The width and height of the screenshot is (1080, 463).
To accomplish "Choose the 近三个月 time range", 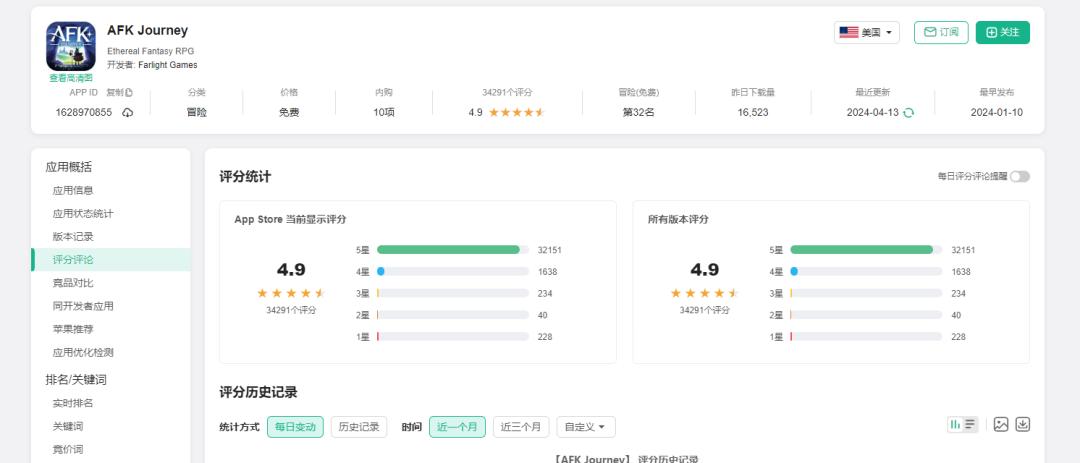I will click(x=524, y=427).
